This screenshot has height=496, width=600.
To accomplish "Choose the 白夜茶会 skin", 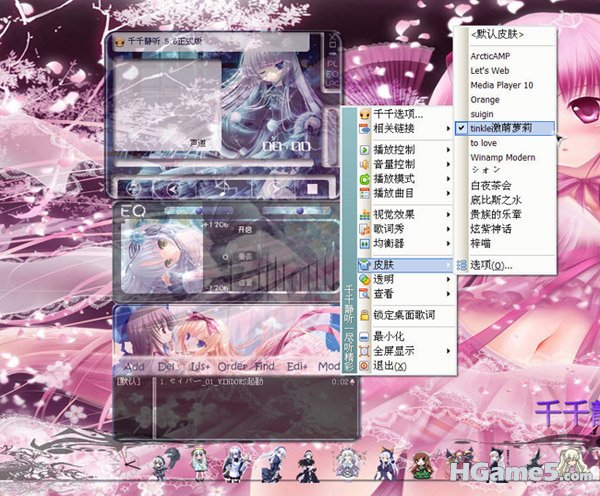I will tap(491, 186).
